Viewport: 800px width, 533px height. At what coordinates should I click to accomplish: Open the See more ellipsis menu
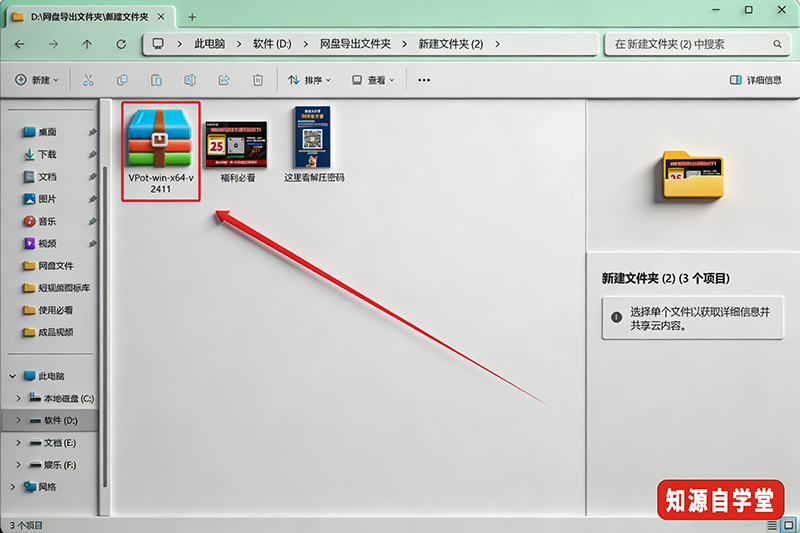424,80
